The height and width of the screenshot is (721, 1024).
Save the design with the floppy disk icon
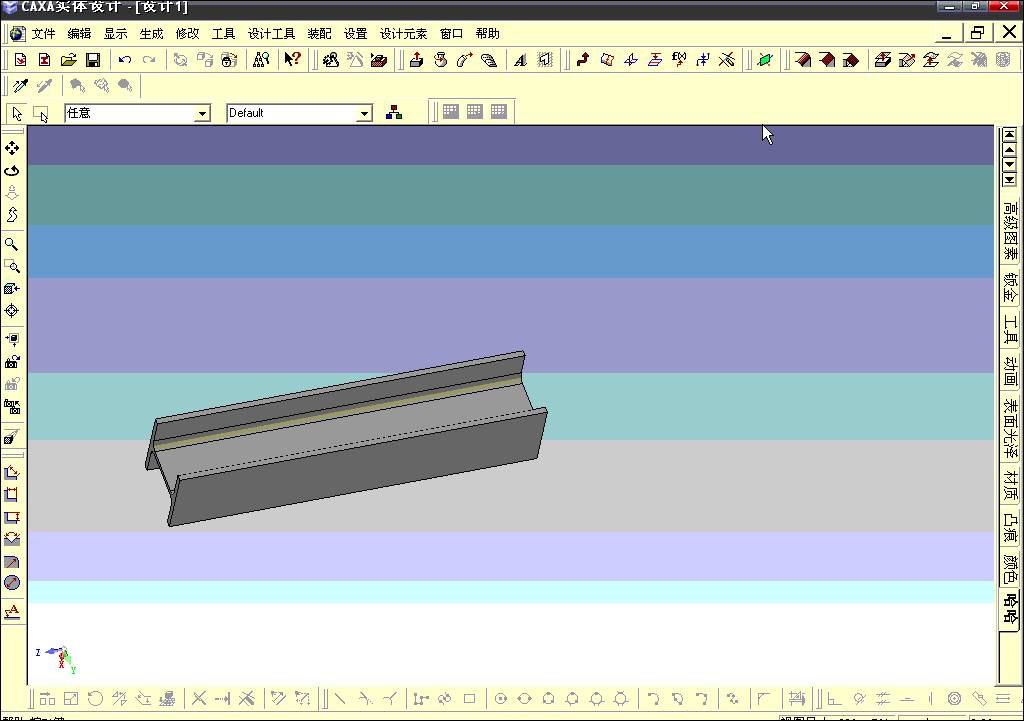click(93, 60)
